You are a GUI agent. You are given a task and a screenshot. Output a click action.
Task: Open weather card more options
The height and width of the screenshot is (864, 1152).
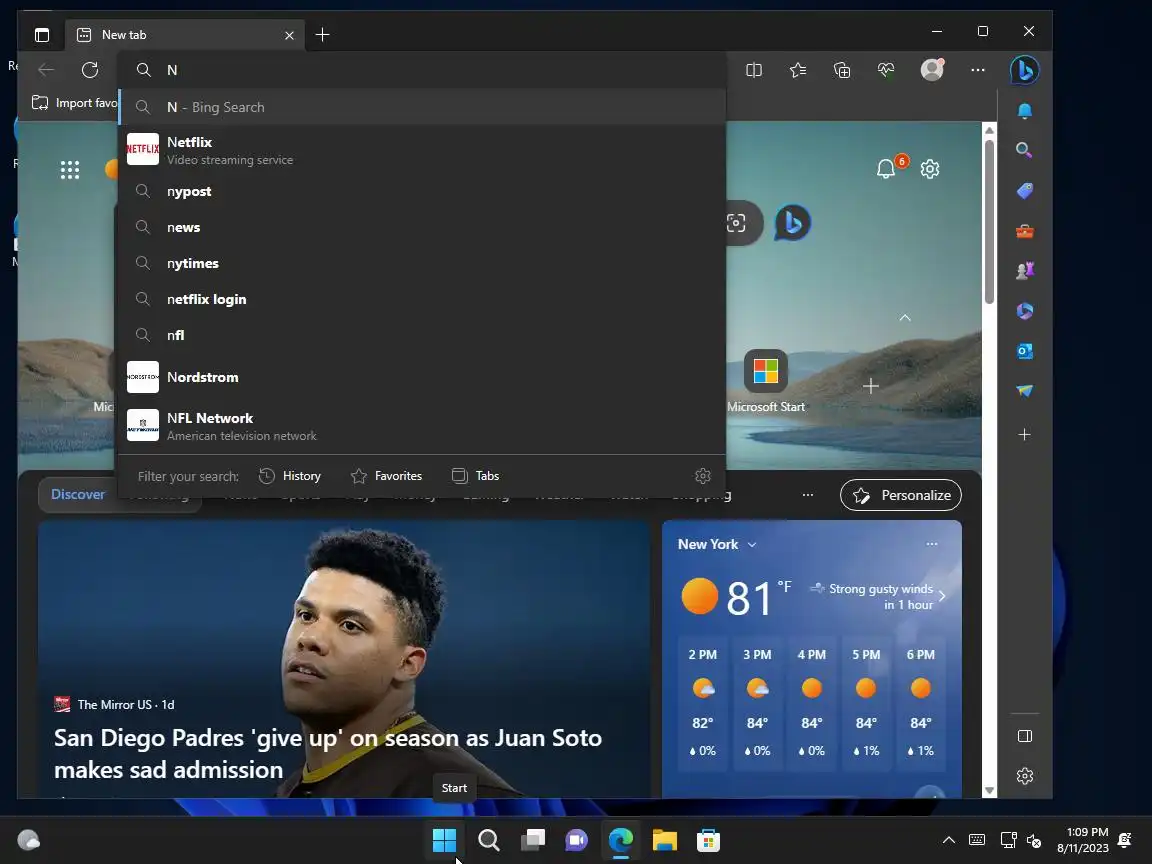click(x=932, y=544)
